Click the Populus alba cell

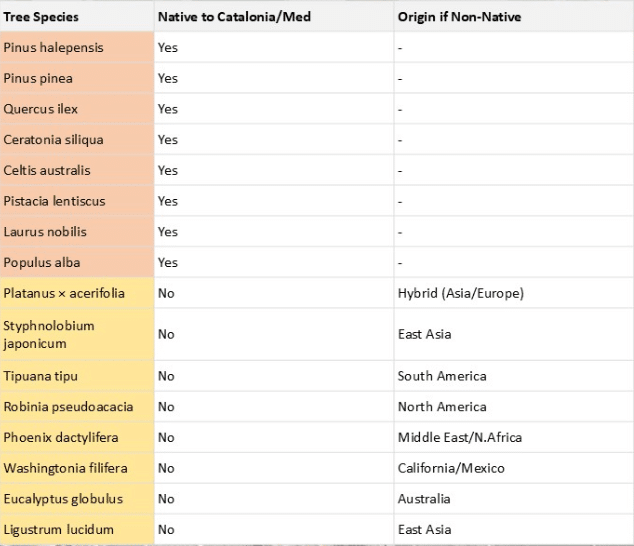click(42, 262)
